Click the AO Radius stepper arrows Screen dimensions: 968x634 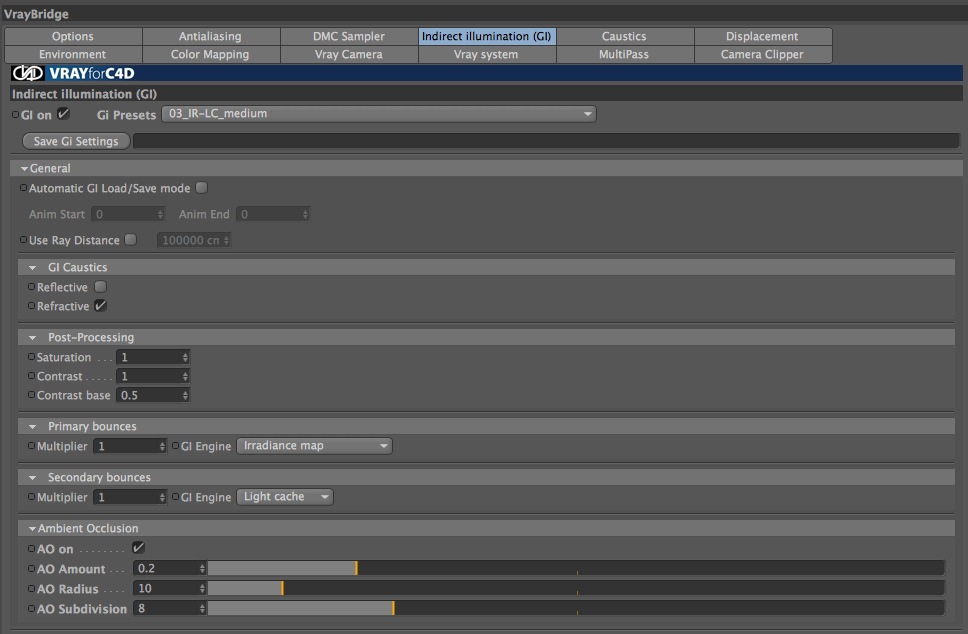(x=202, y=589)
